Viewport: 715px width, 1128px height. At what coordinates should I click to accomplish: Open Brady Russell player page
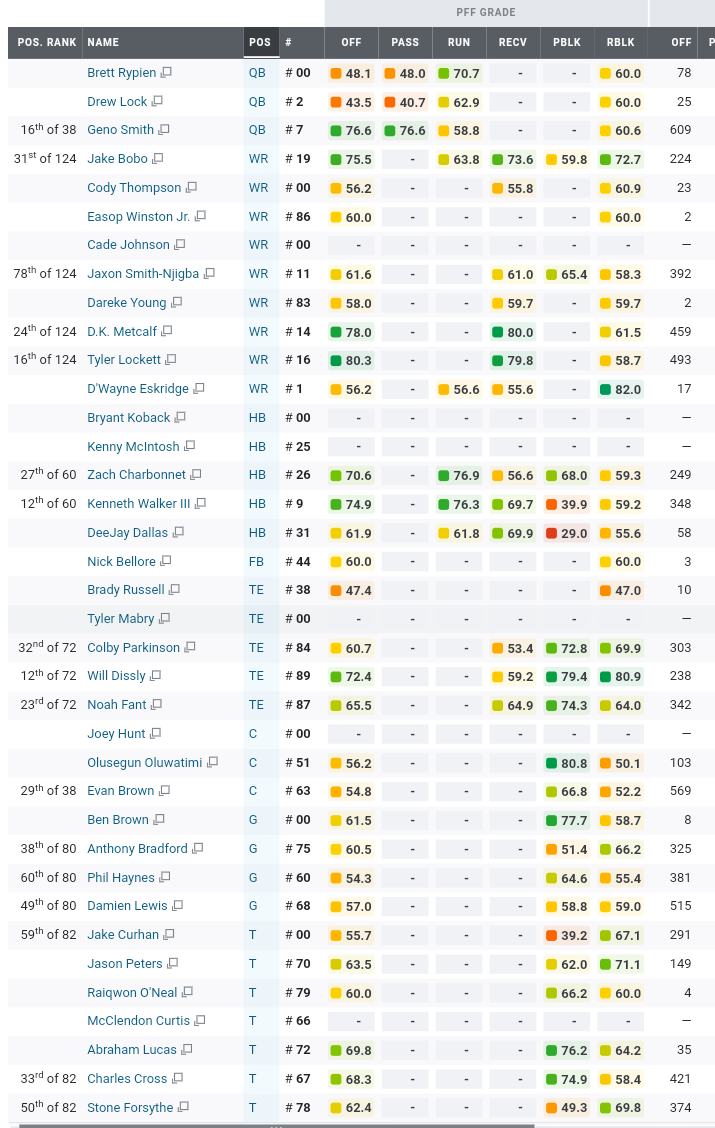click(x=126, y=589)
